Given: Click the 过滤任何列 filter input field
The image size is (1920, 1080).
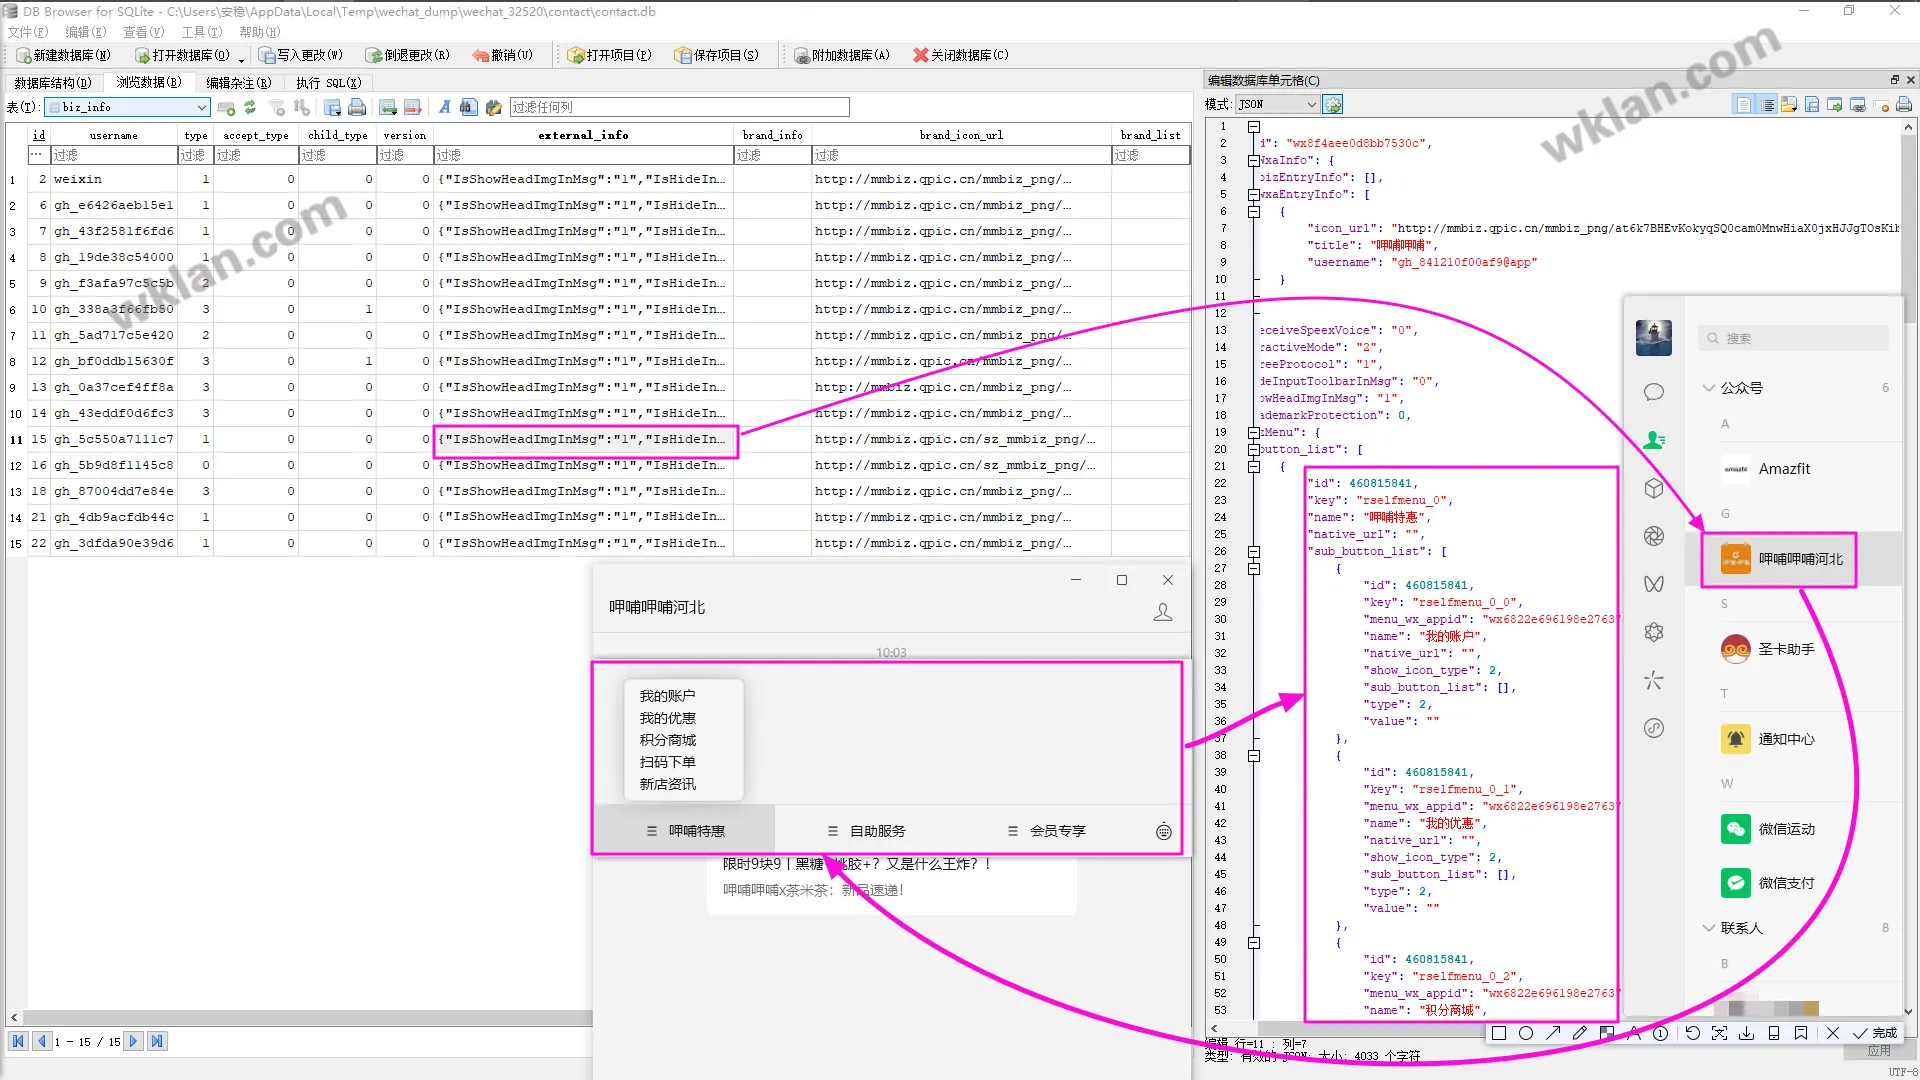Looking at the screenshot, I should click(x=679, y=107).
